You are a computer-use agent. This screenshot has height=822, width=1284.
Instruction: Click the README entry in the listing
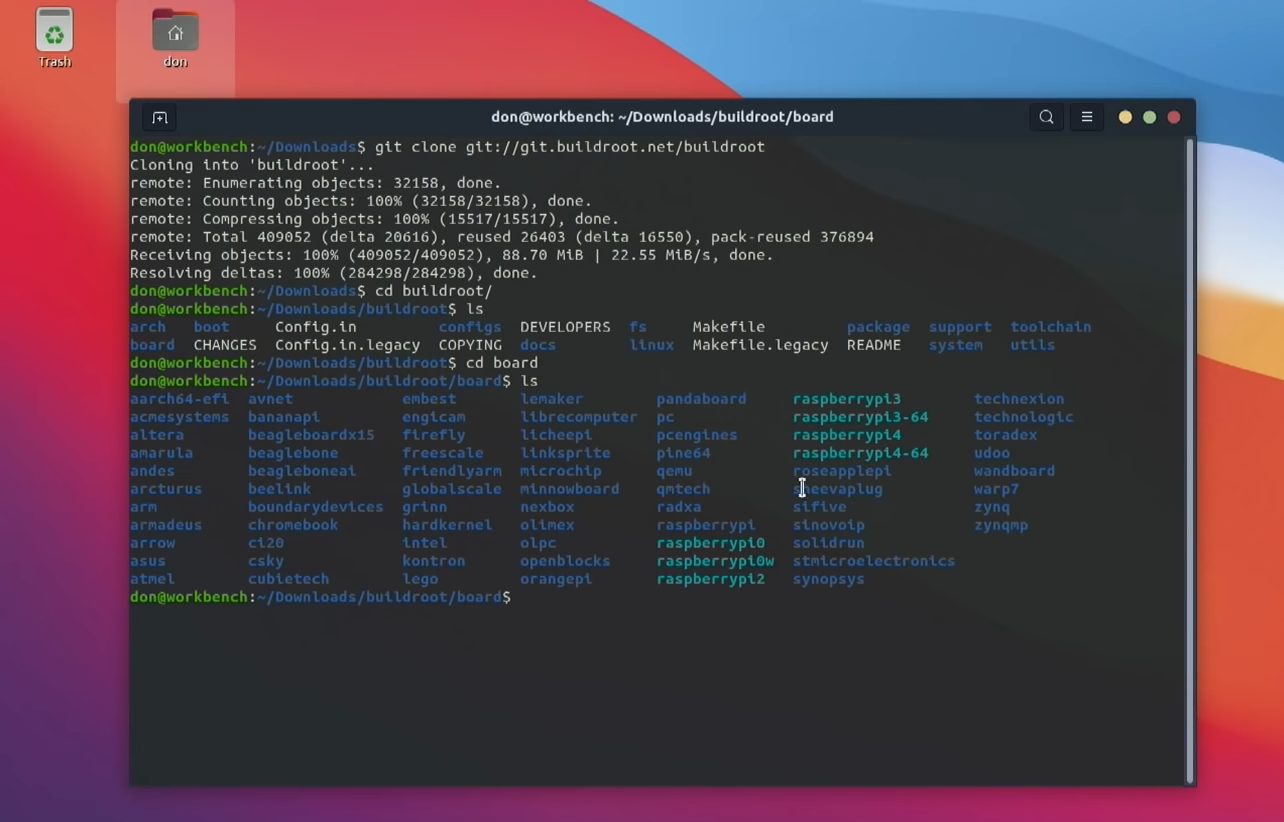874,344
